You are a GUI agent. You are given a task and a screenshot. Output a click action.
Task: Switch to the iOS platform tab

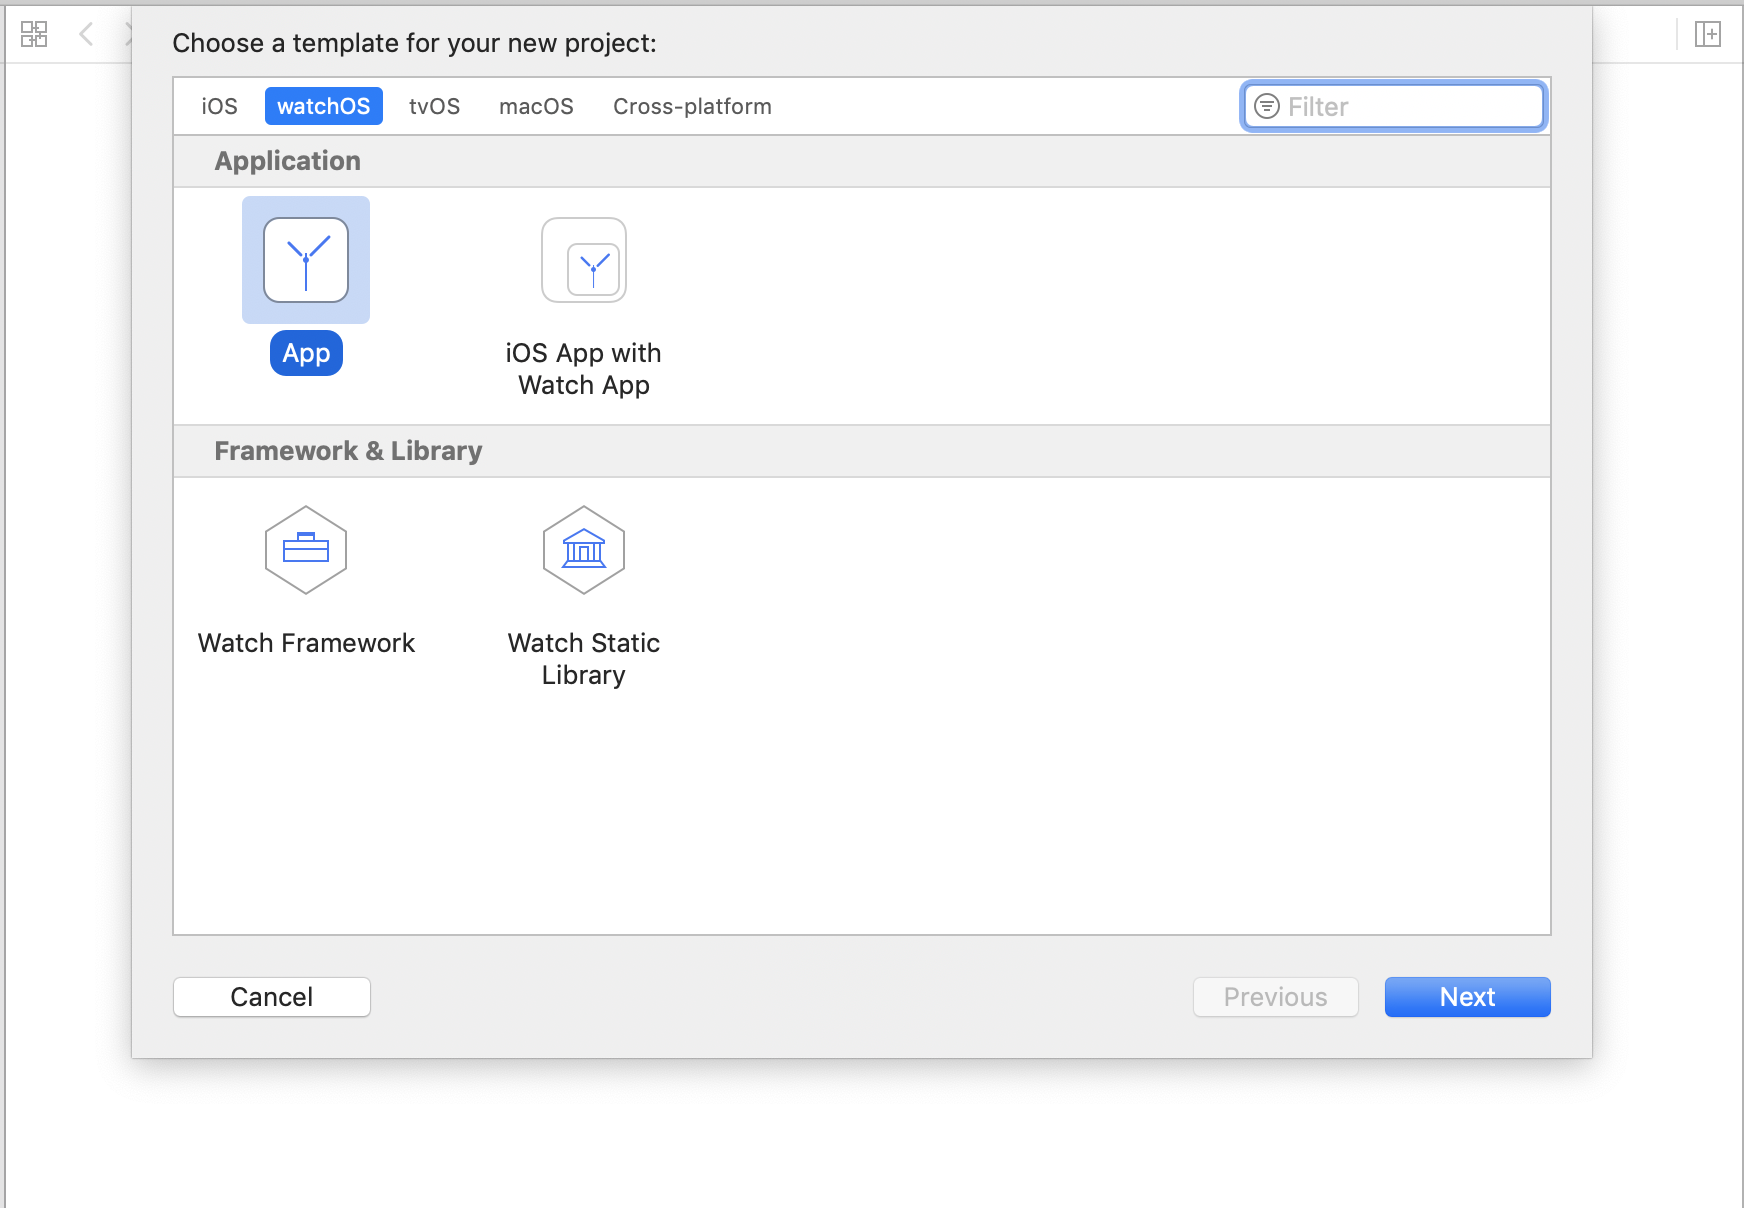219,106
